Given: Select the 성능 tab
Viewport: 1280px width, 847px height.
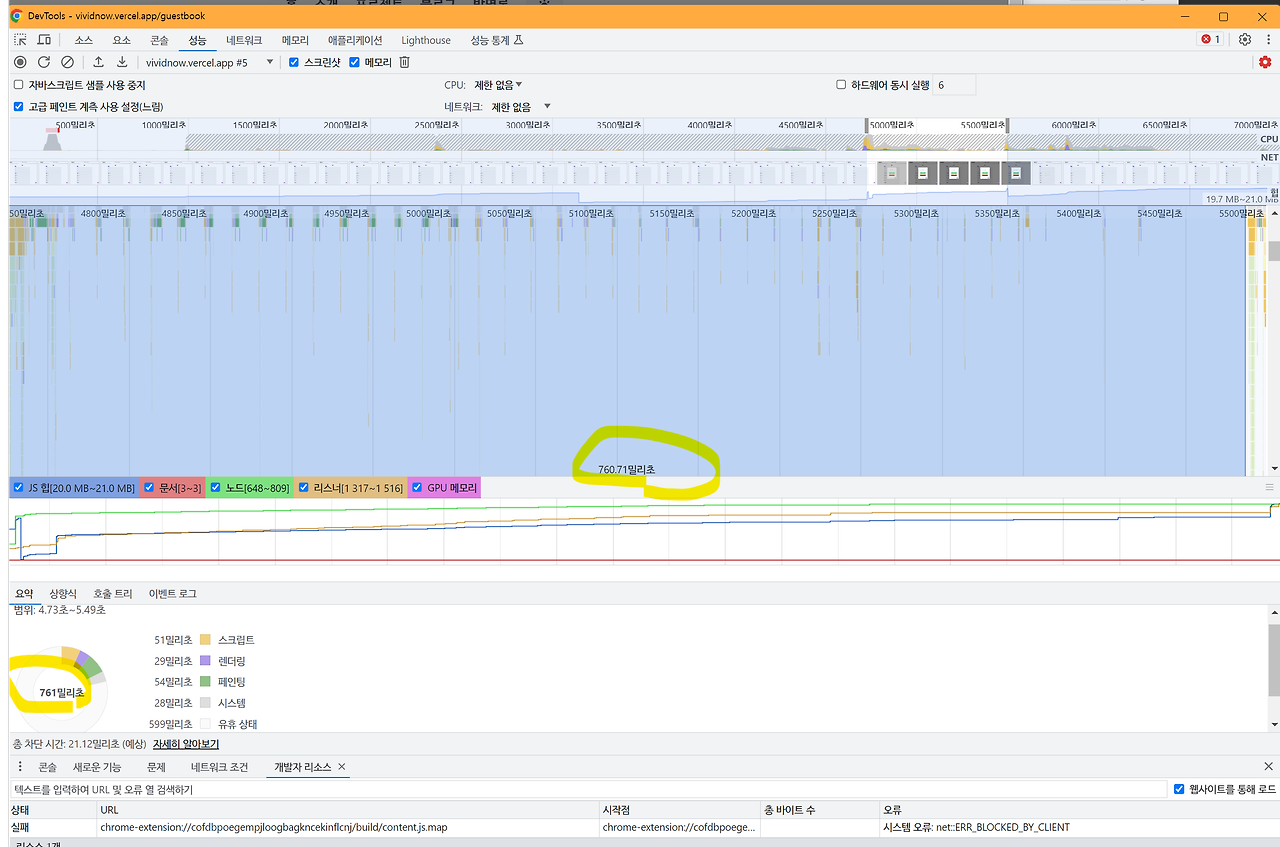Looking at the screenshot, I should (x=197, y=40).
